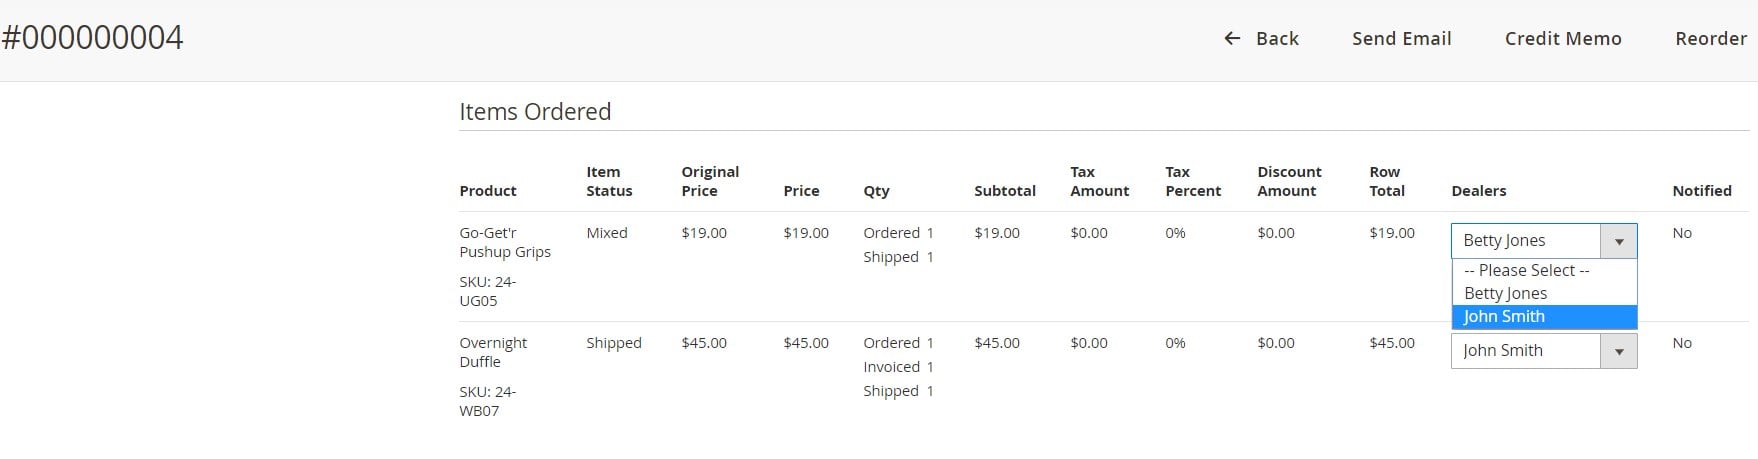
Task: Select John Smith from dropdown list
Action: point(1544,317)
